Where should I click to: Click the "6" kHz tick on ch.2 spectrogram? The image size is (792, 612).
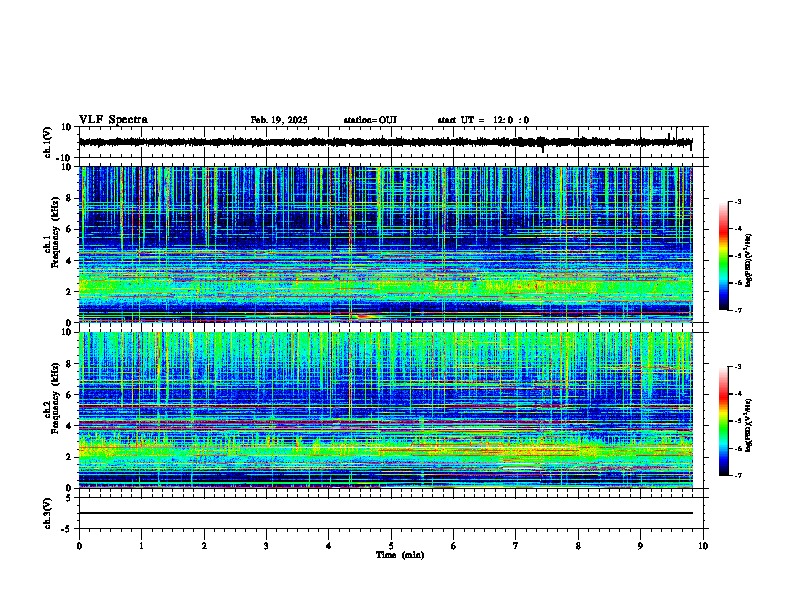pyautogui.click(x=69, y=395)
